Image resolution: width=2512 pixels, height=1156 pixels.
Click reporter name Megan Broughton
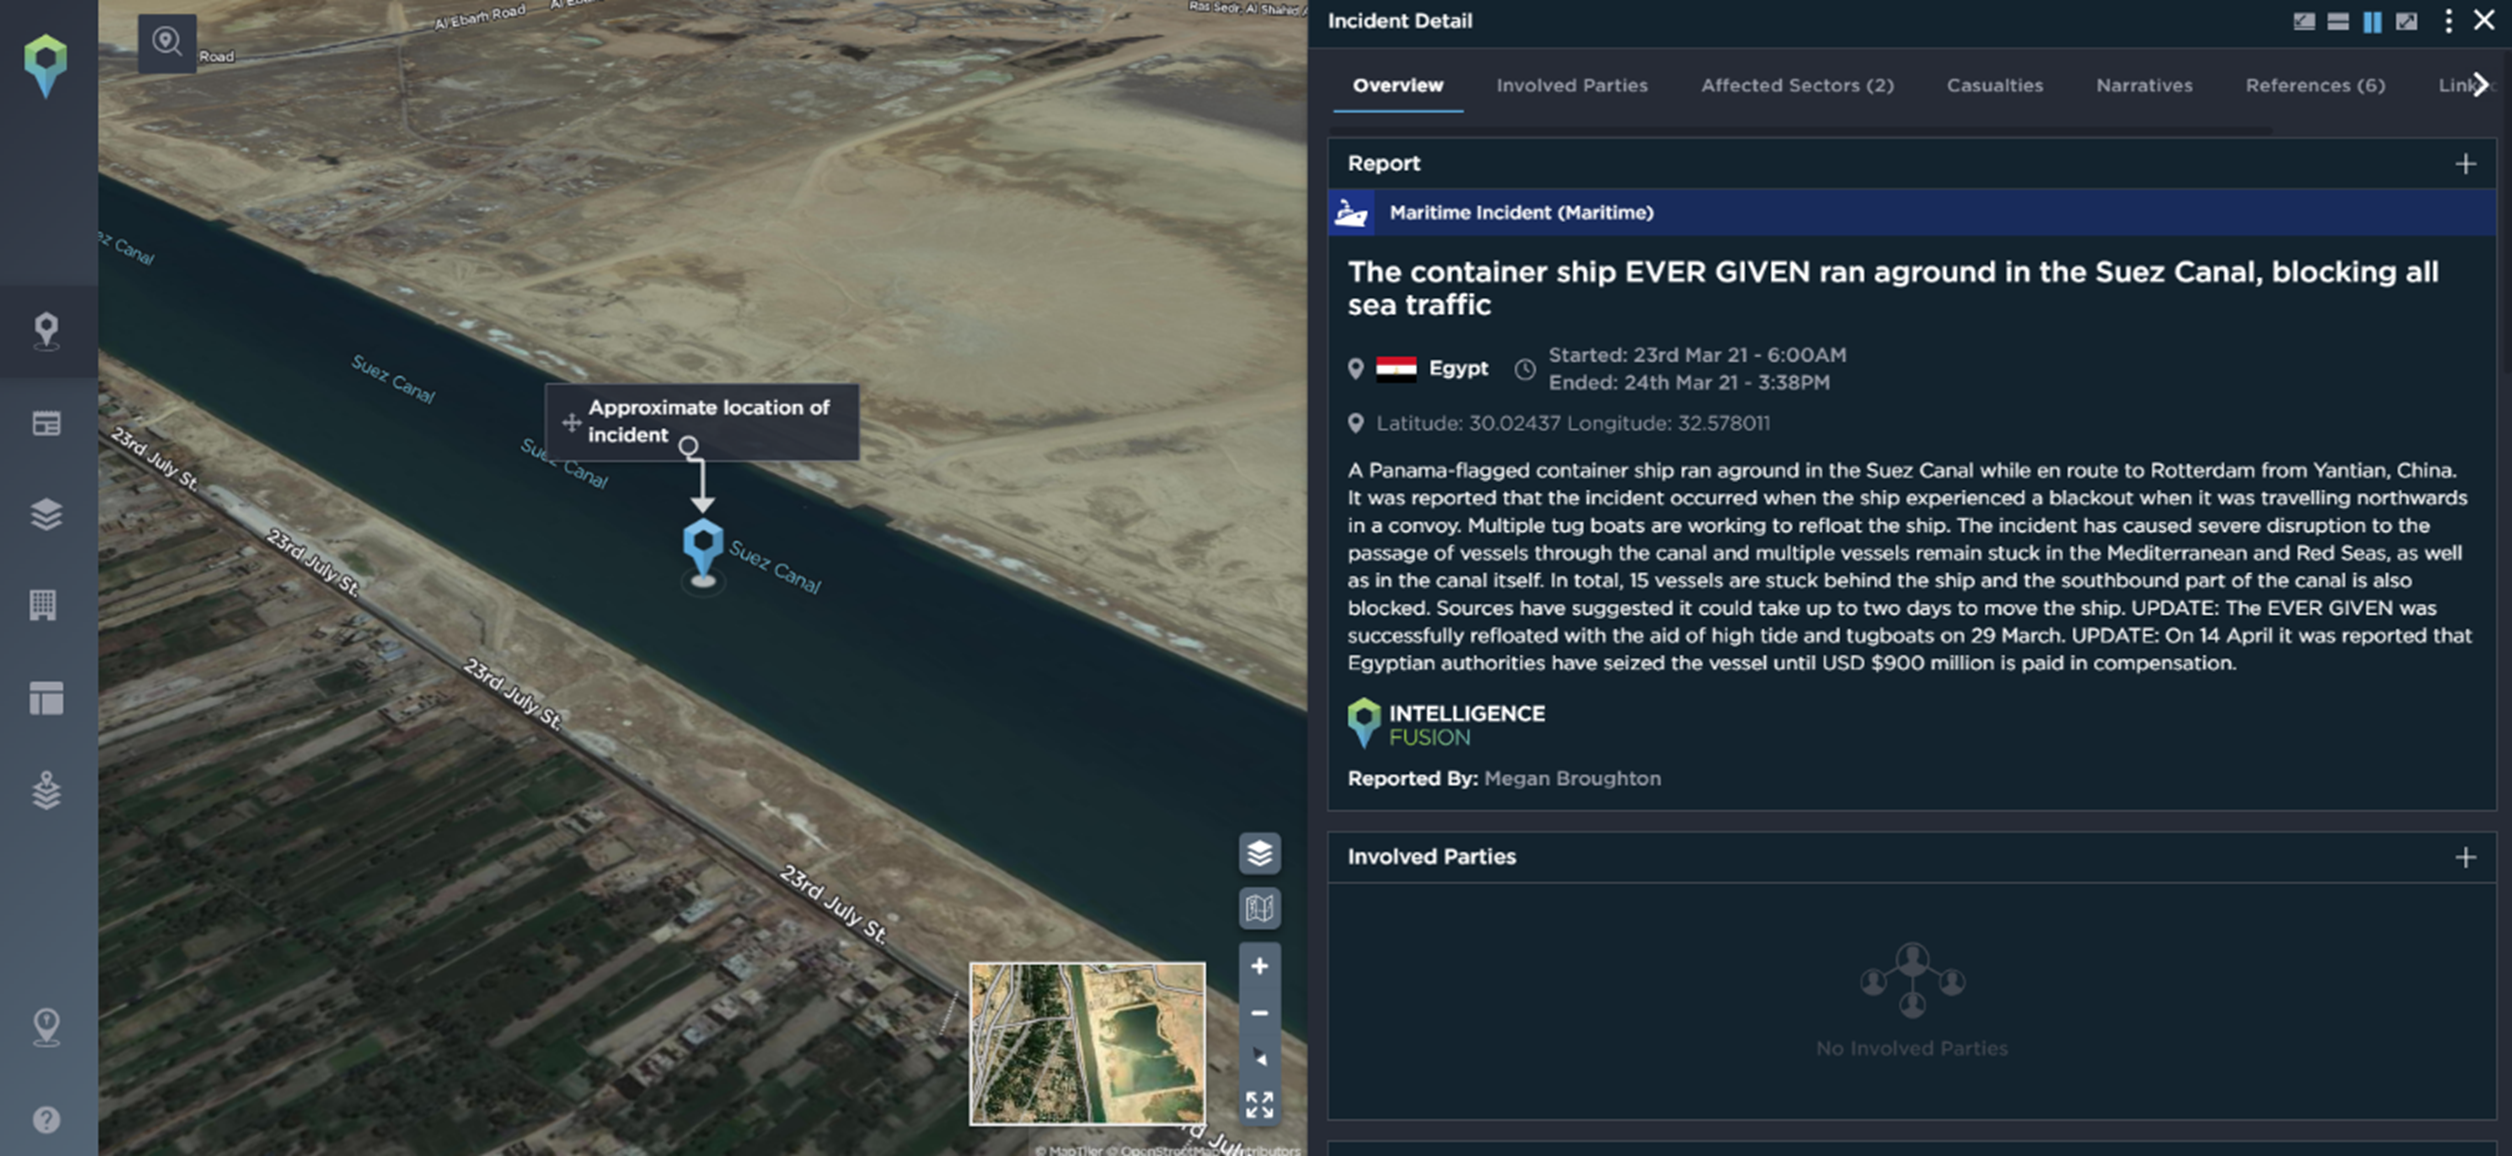pyautogui.click(x=1572, y=778)
